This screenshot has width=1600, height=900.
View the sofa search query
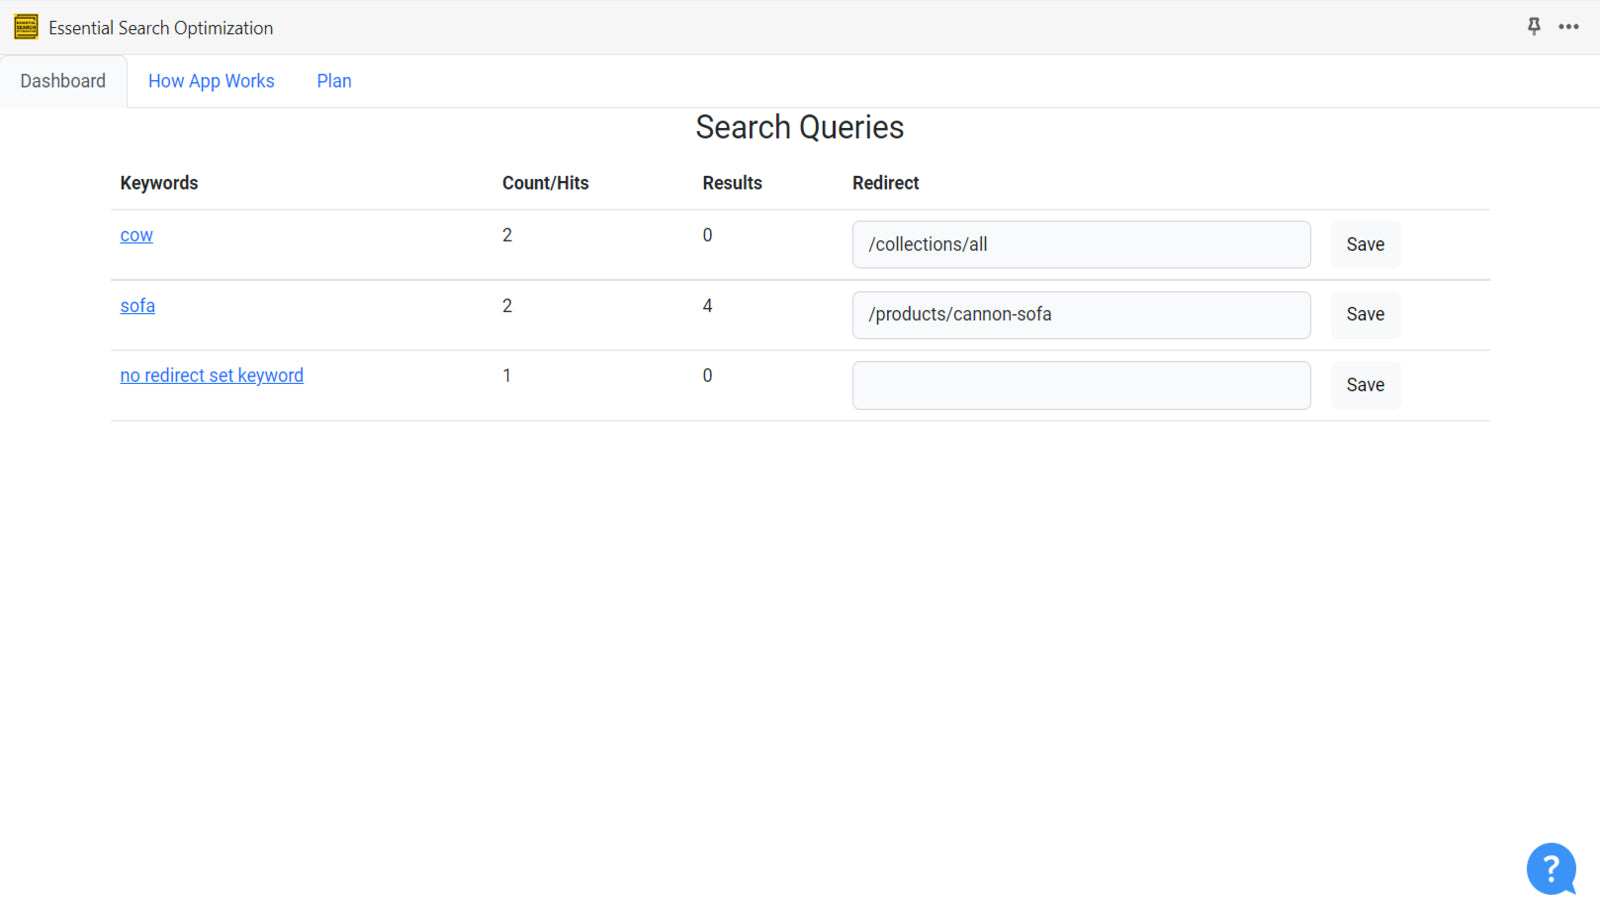137,306
